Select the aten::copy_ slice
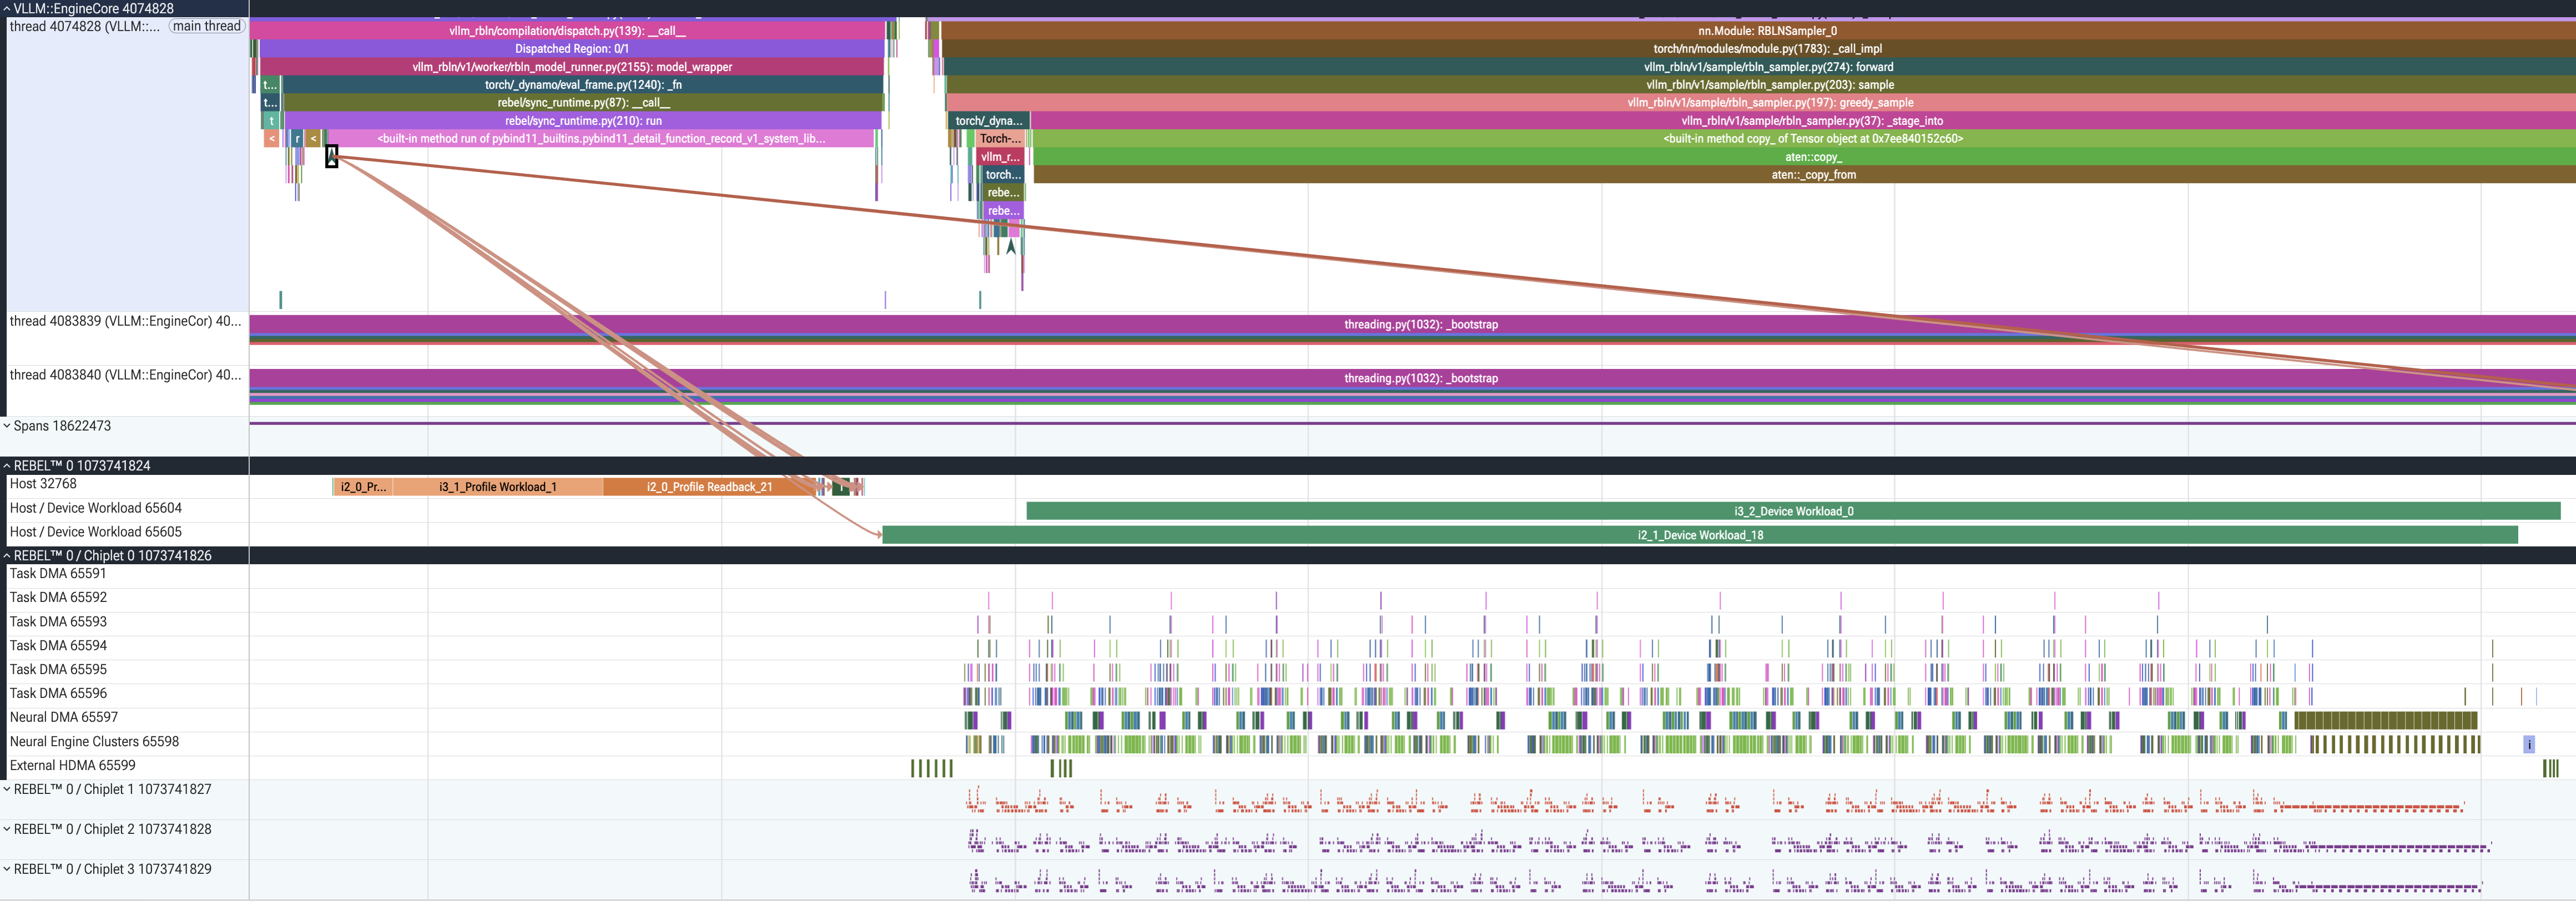This screenshot has width=2576, height=901. [1804, 157]
